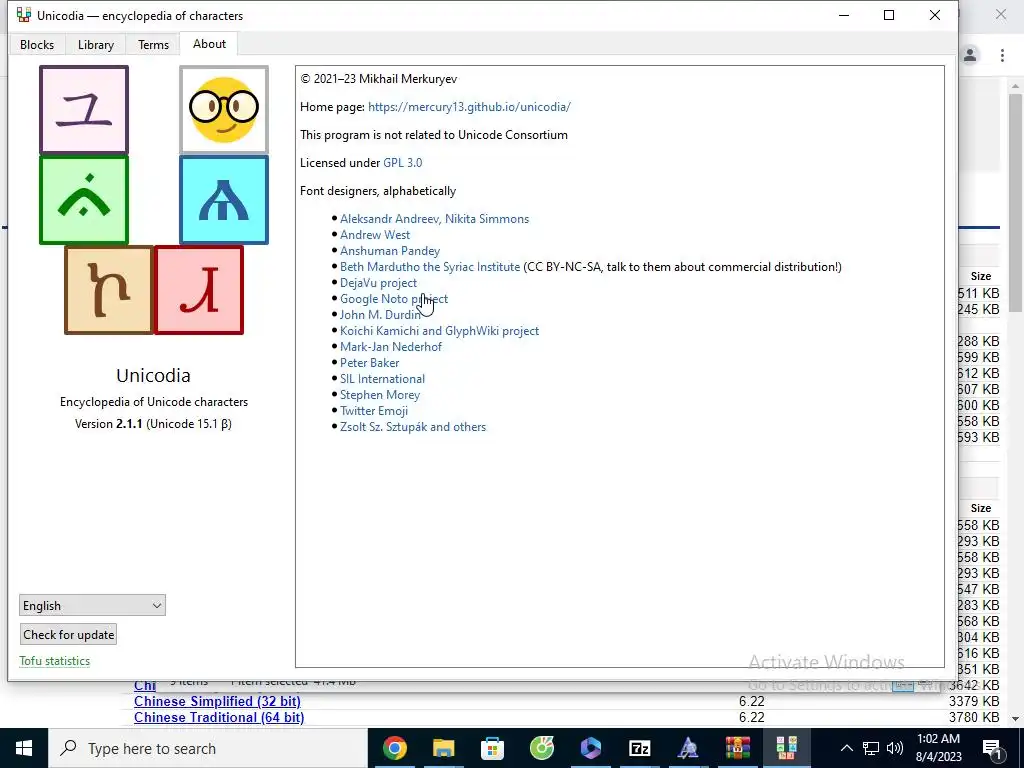Select the About tab
The height and width of the screenshot is (768, 1024).
pos(209,44)
